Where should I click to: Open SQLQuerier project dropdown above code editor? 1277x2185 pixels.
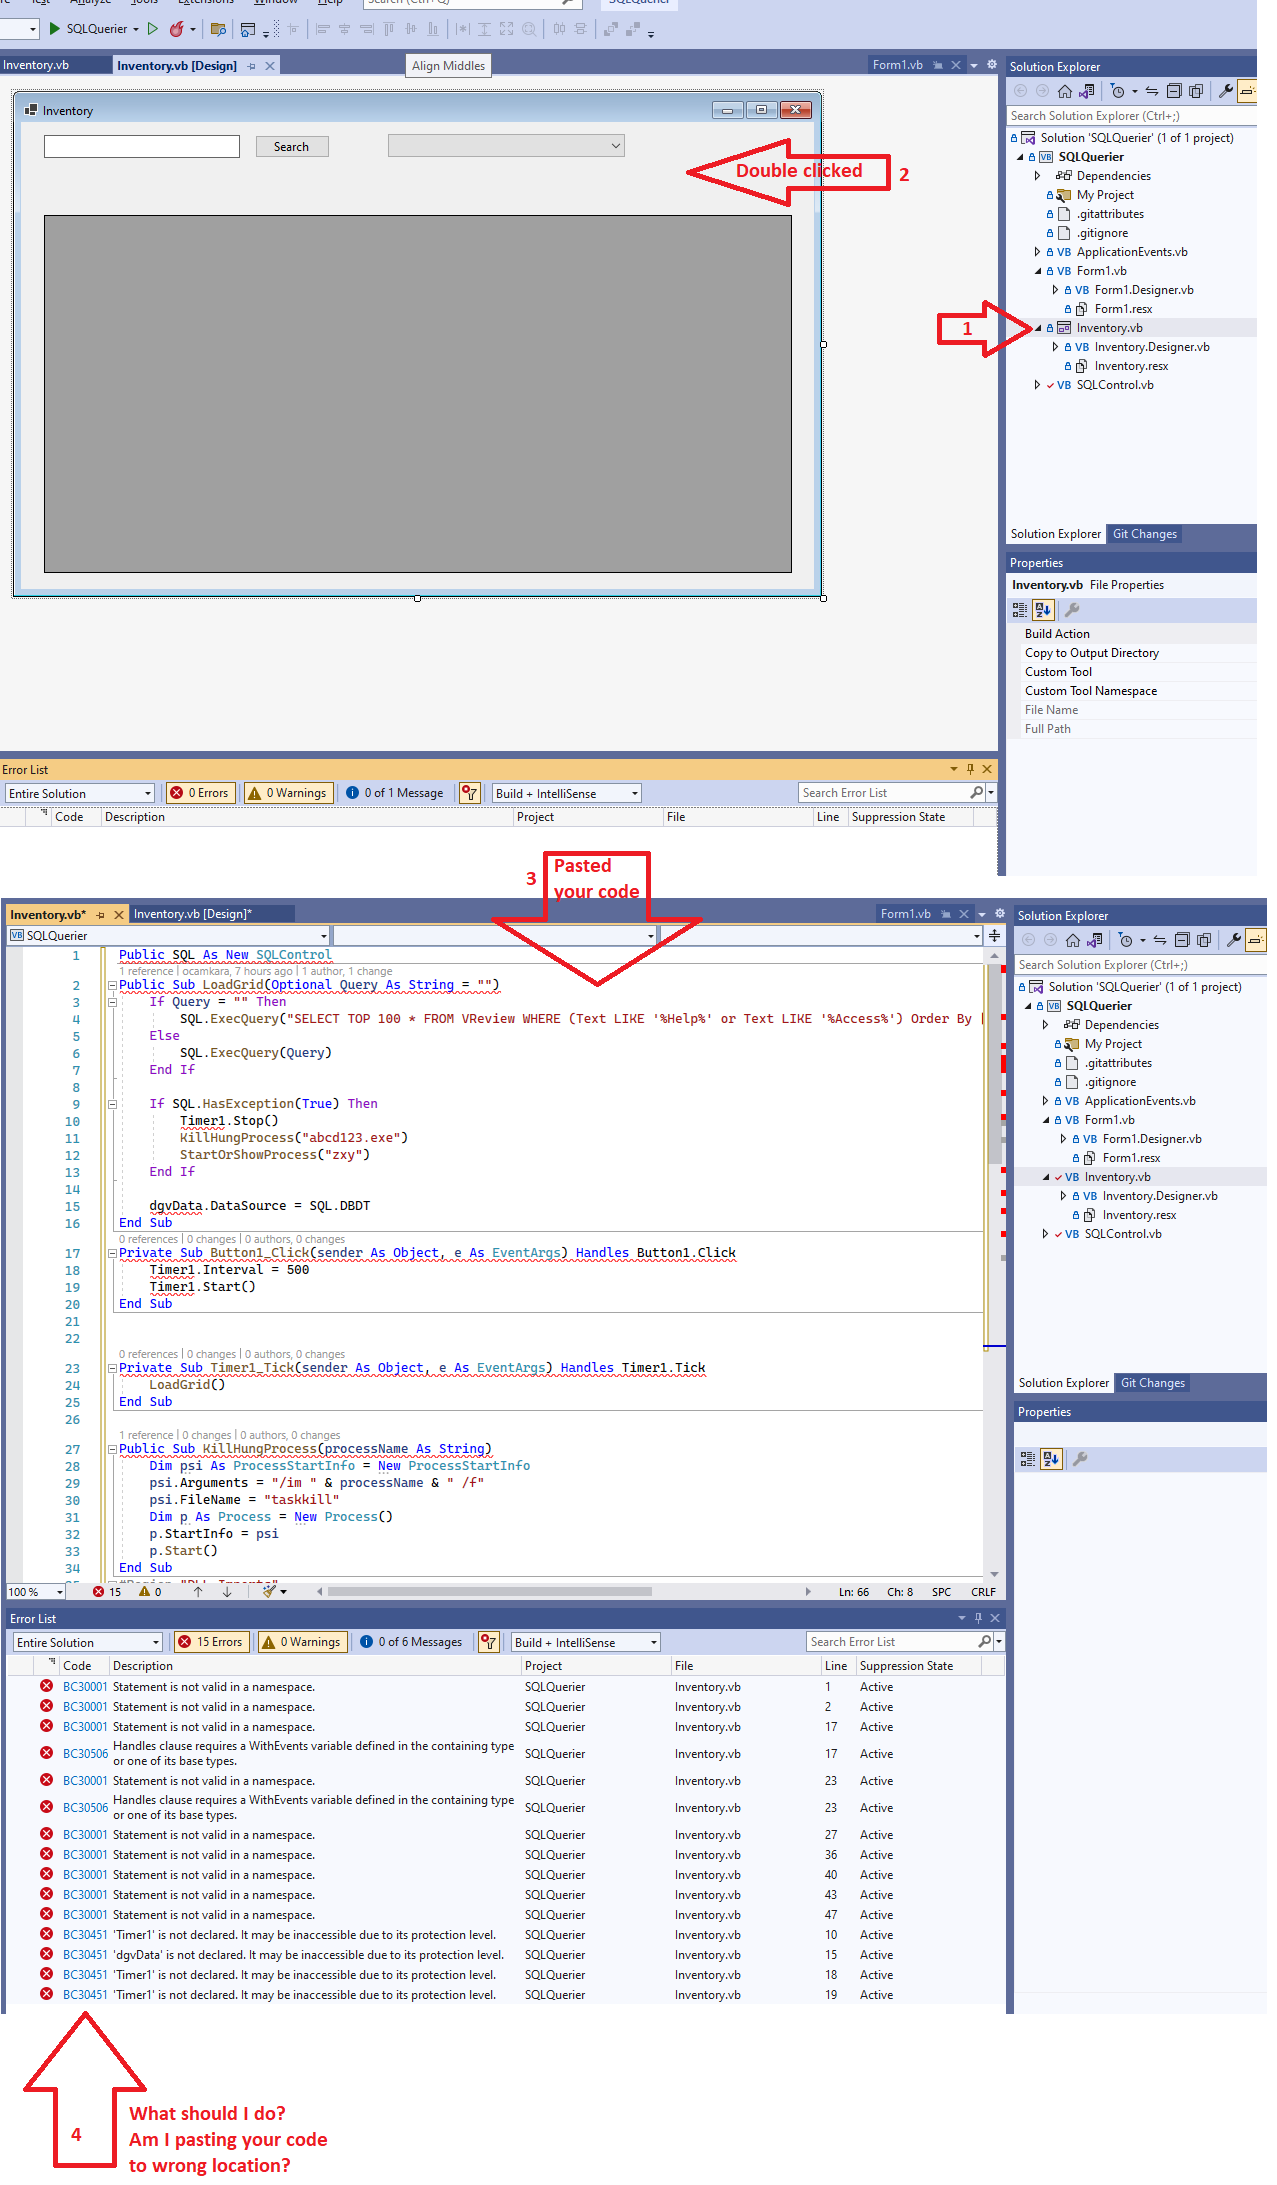pos(168,936)
